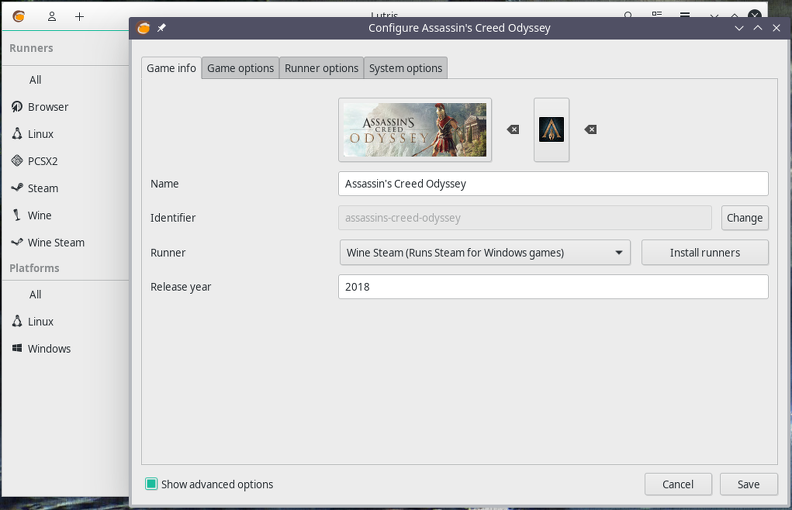Image resolution: width=792 pixels, height=510 pixels.
Task: Switch to the Game options tab
Action: 240,68
